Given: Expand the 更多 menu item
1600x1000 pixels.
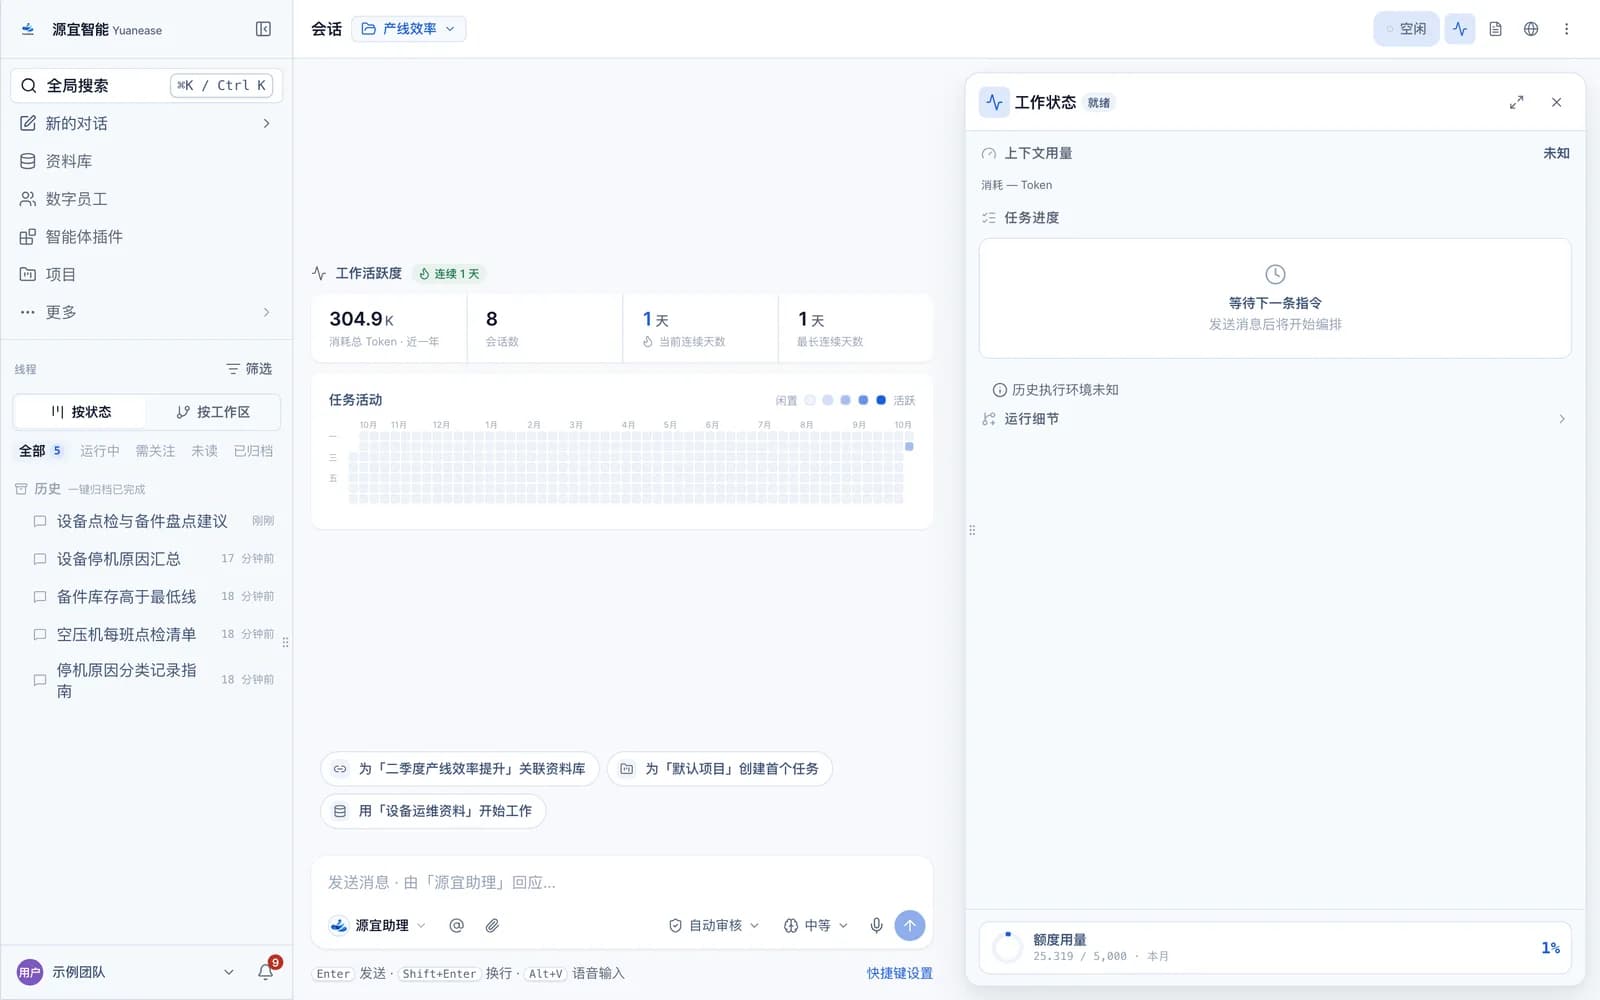Looking at the screenshot, I should (x=147, y=312).
